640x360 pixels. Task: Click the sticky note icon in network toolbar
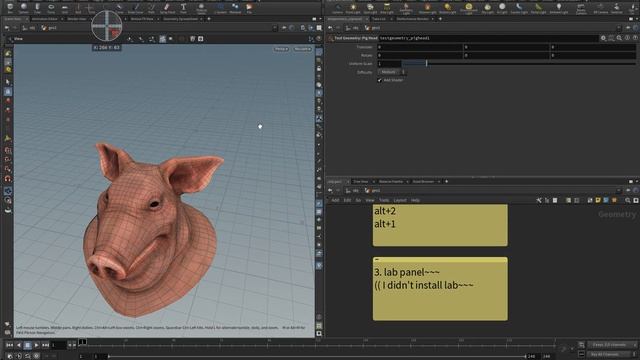598,200
